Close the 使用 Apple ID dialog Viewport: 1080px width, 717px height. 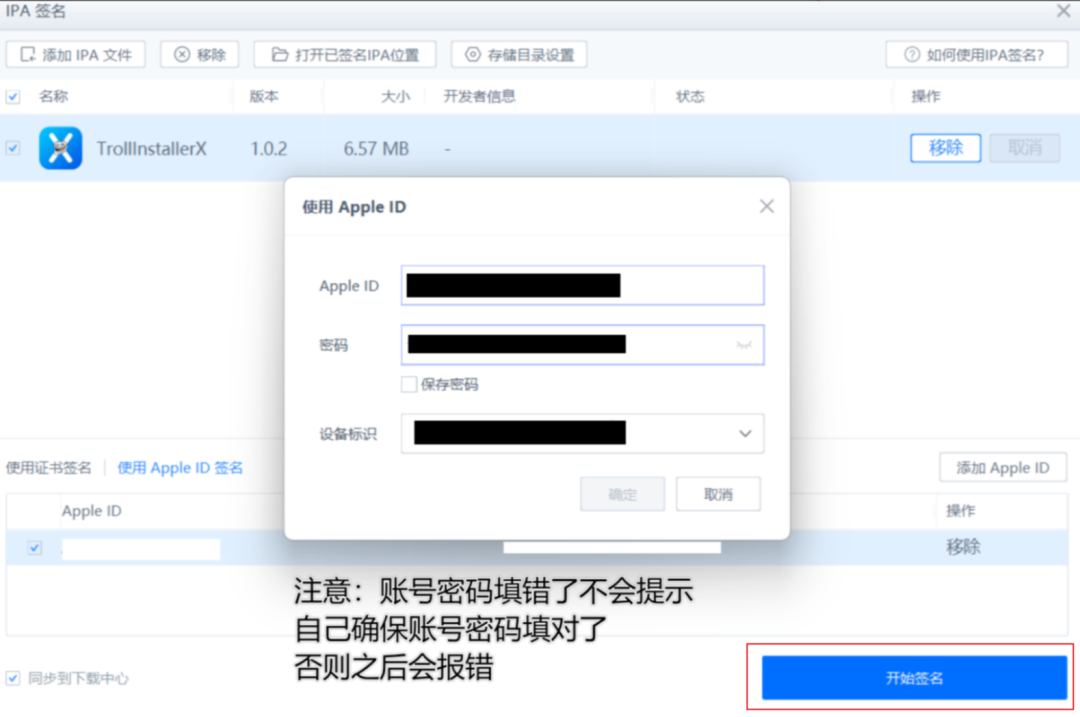pos(767,207)
